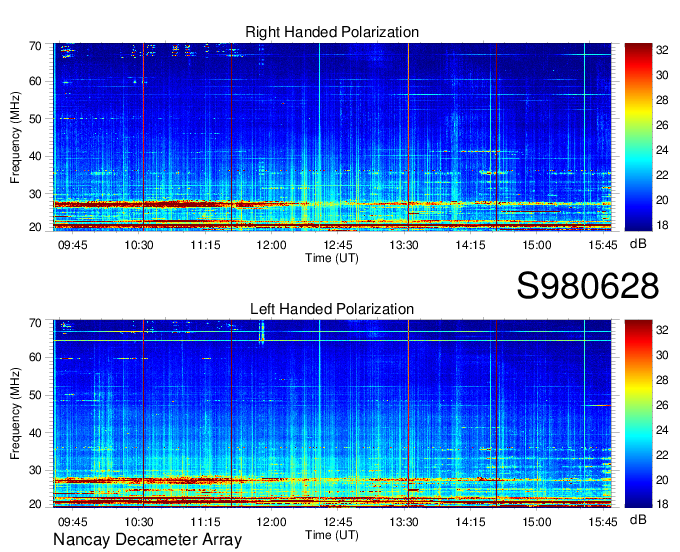The height and width of the screenshot is (552, 680).
Task: Click the 32 dB label on upper colorbar
Action: [662, 50]
